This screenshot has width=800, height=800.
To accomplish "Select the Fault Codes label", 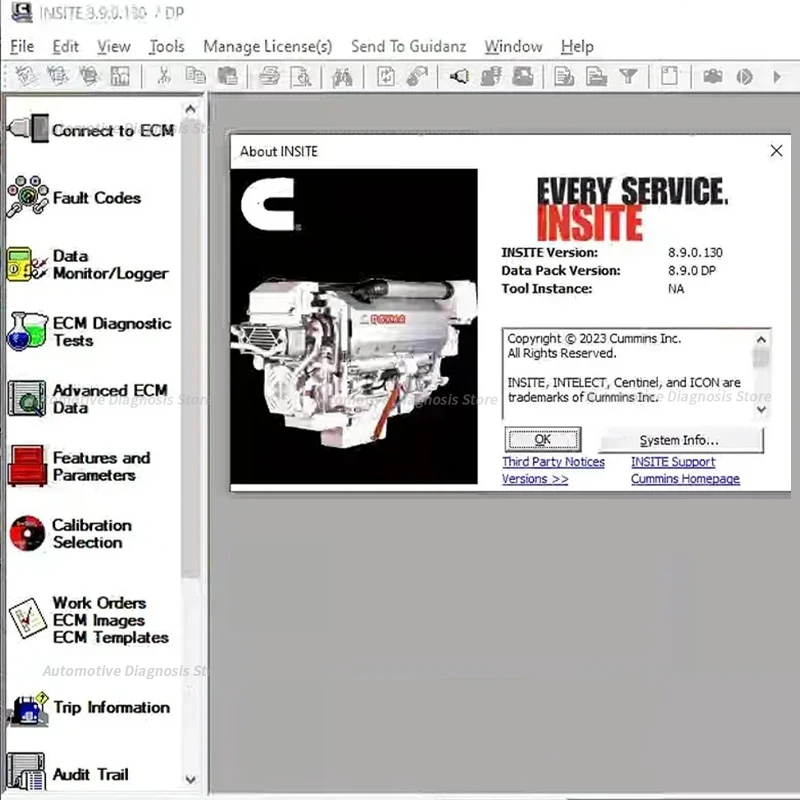I will pyautogui.click(x=96, y=197).
